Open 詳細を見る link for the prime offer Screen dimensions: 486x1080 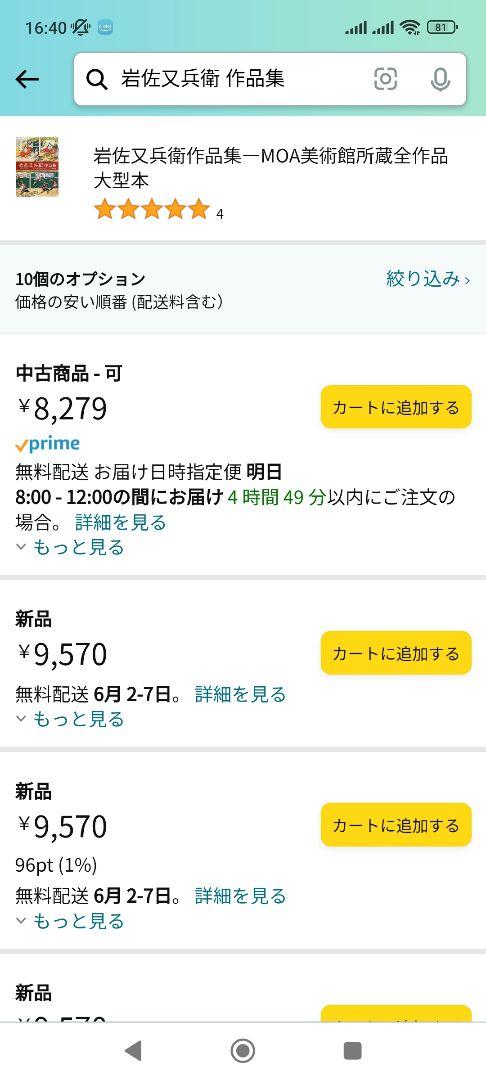point(121,522)
